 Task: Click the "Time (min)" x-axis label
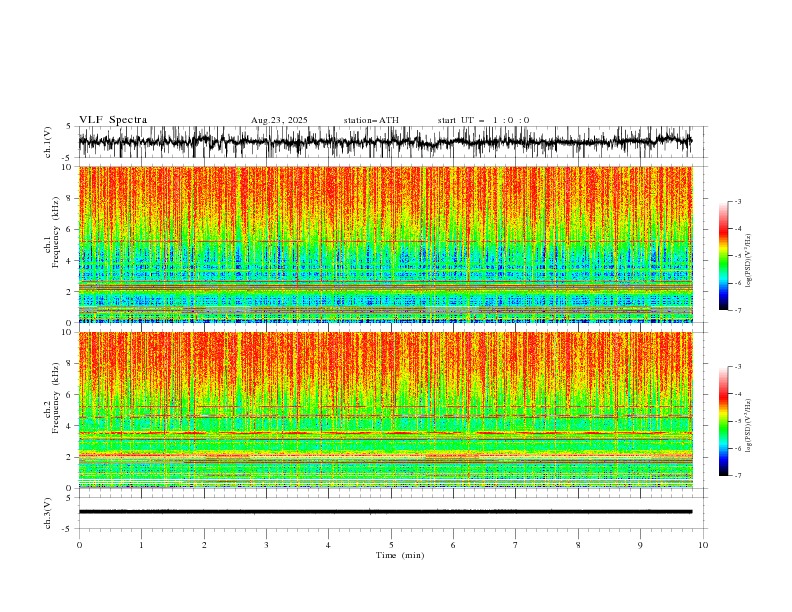[400, 555]
